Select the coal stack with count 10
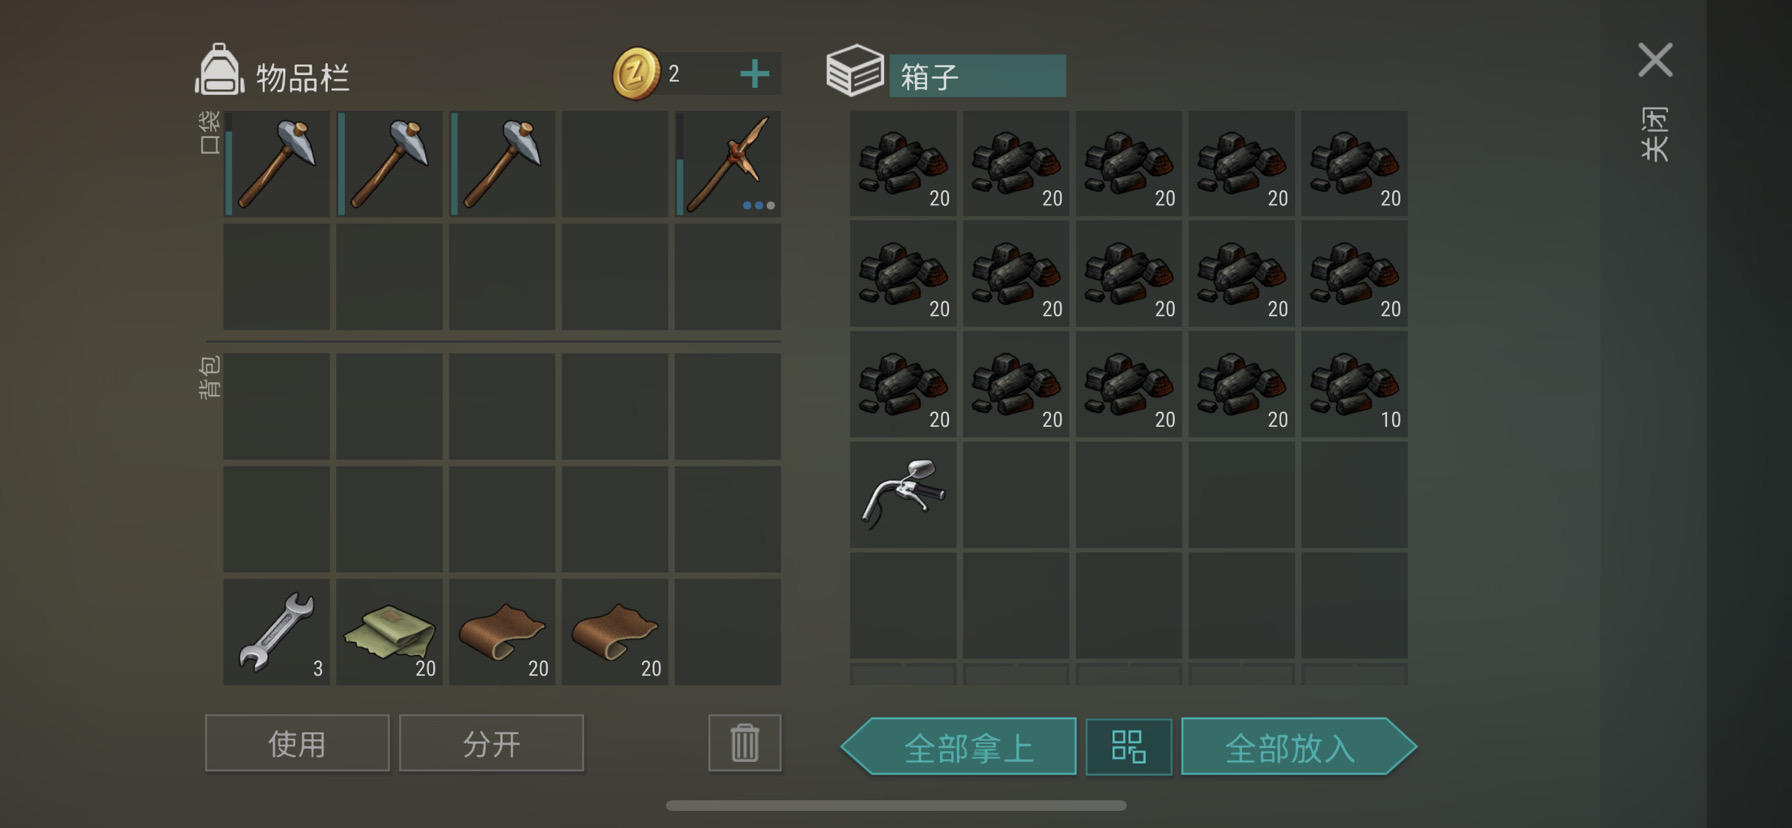The width and height of the screenshot is (1792, 828). [x=1354, y=384]
